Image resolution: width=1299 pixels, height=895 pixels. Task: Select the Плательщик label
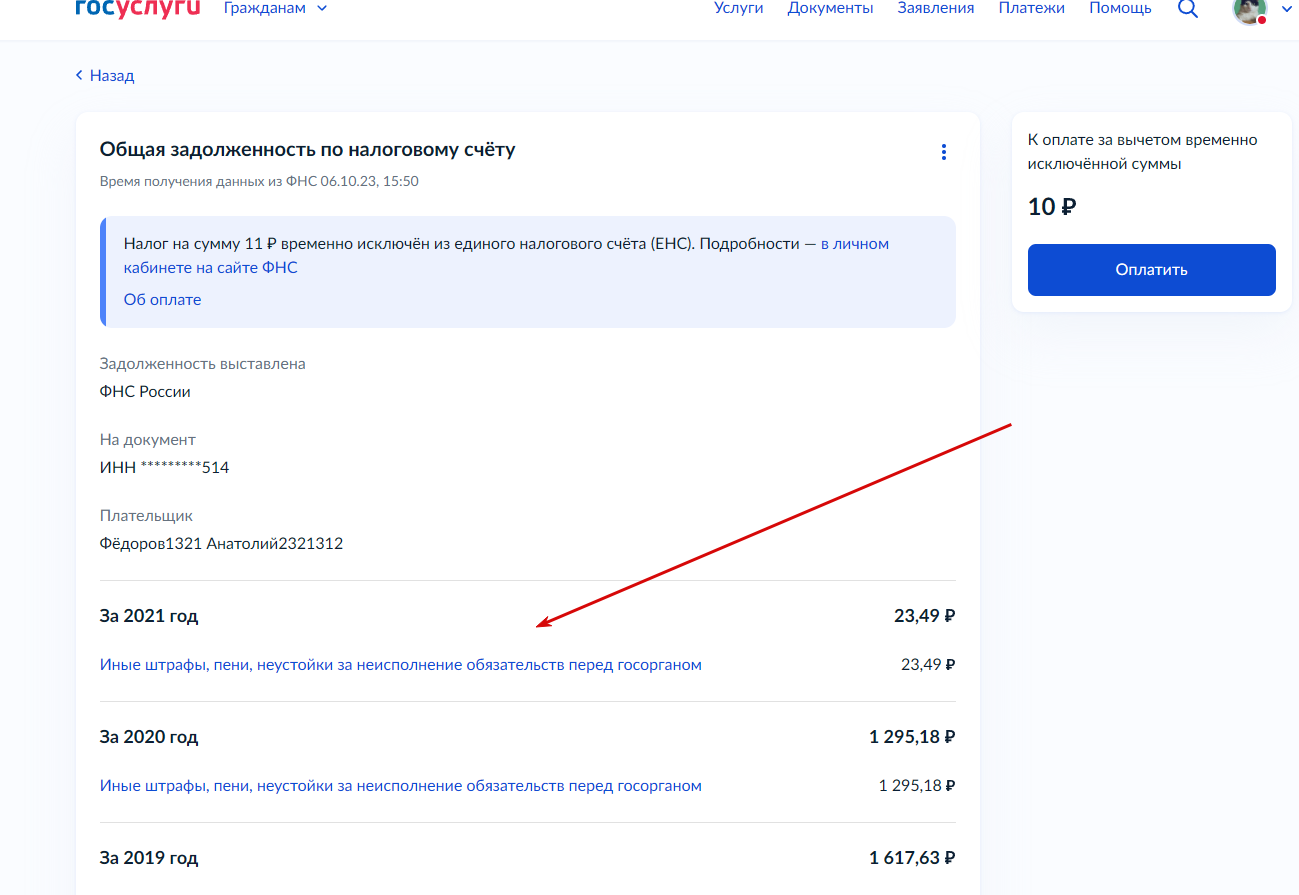point(146,516)
